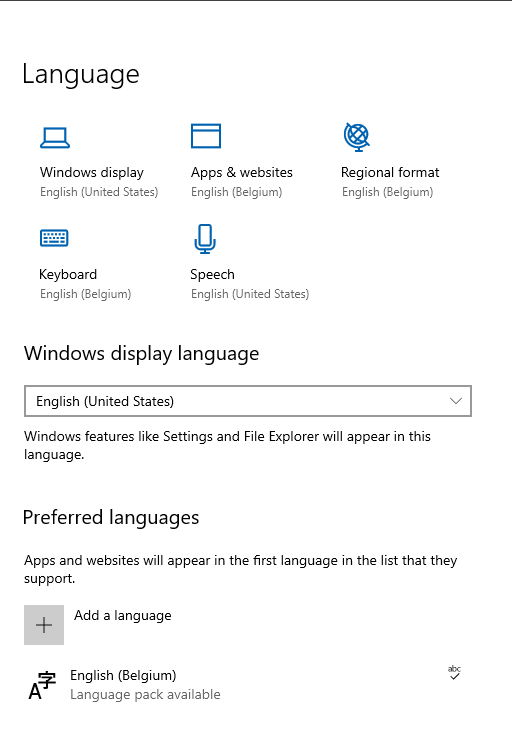Image resolution: width=512 pixels, height=754 pixels.
Task: Open the Windows display laptop icon
Action: [55, 138]
